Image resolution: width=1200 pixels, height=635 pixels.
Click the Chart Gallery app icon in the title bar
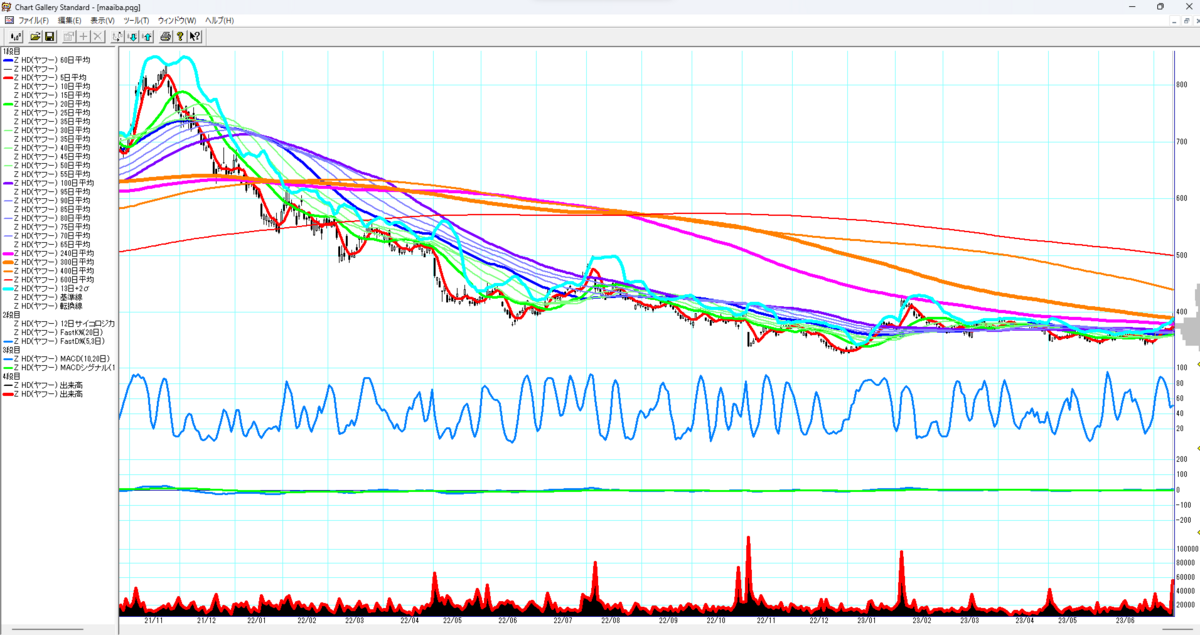pos(6,7)
